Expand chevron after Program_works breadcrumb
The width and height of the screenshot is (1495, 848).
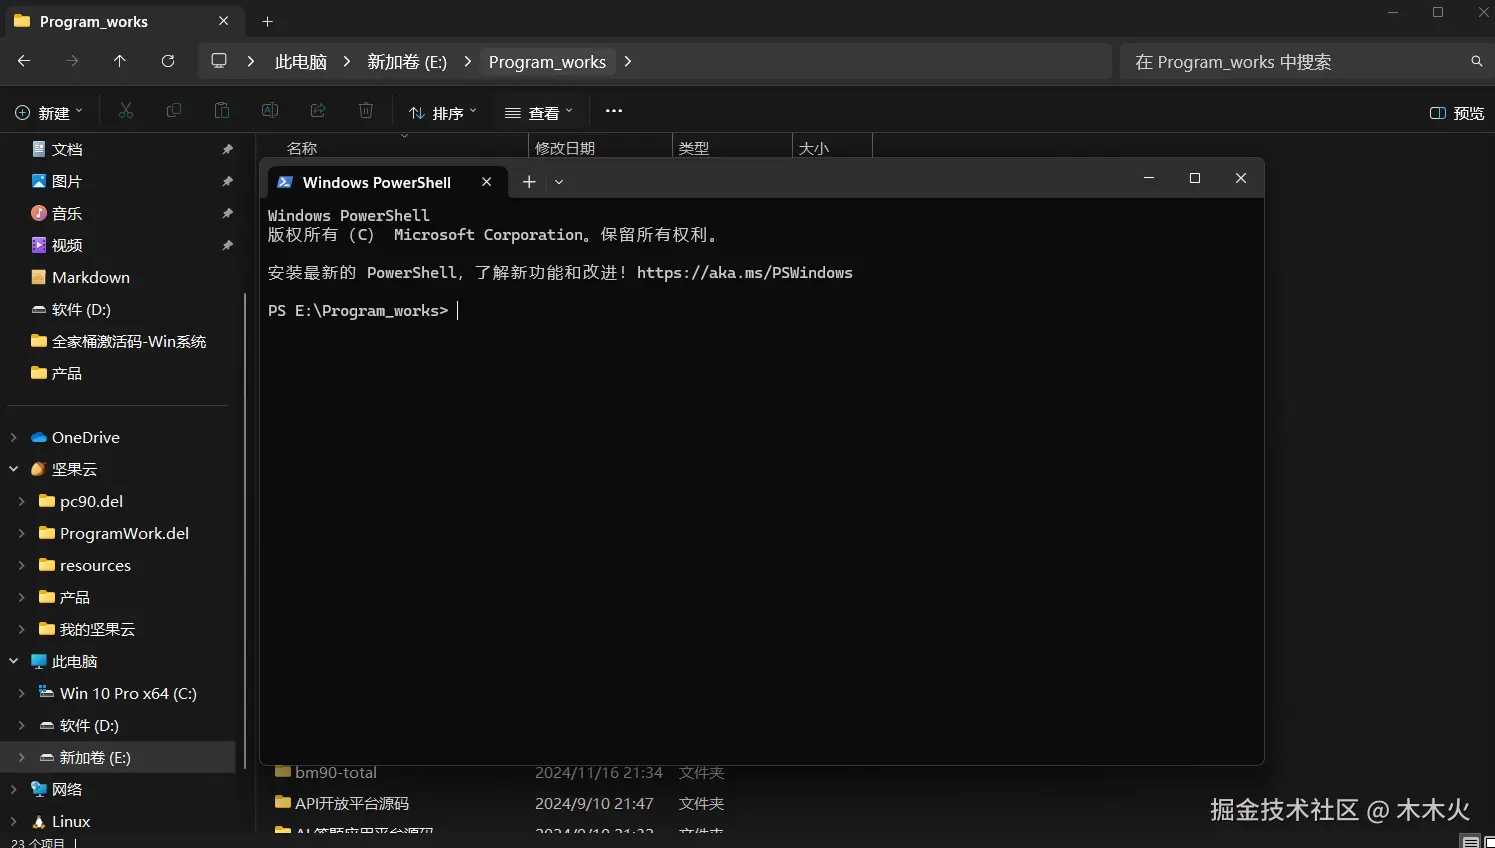(x=628, y=61)
